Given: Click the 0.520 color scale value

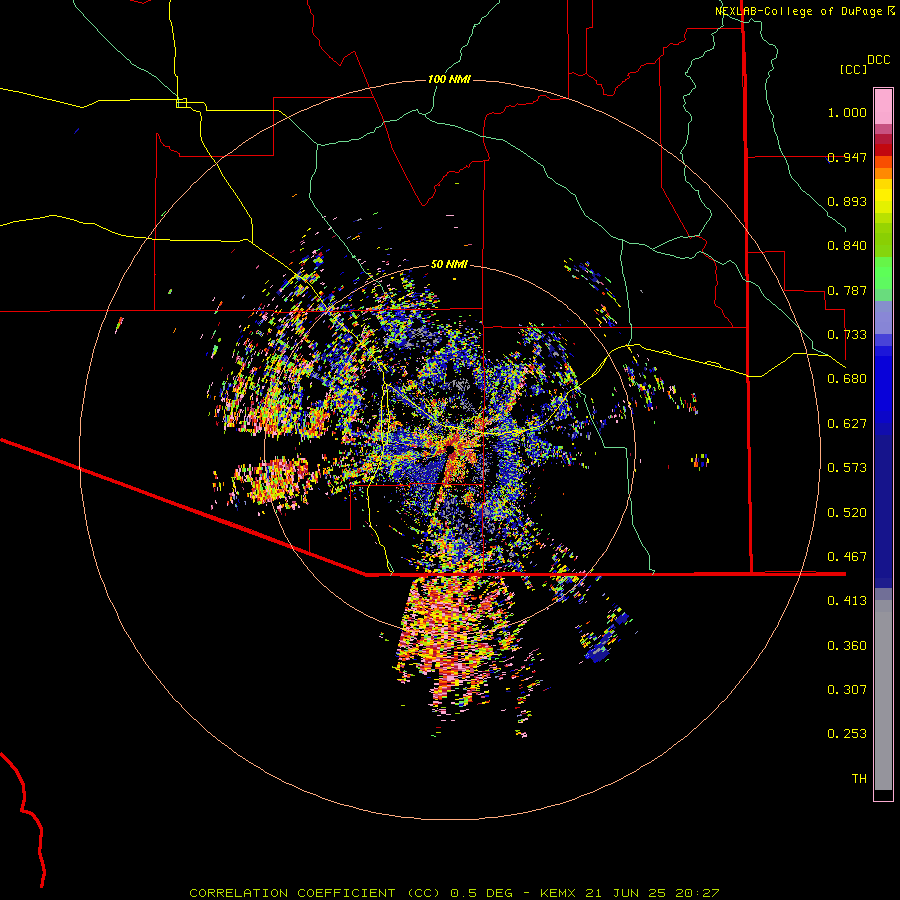Looking at the screenshot, I should (847, 513).
